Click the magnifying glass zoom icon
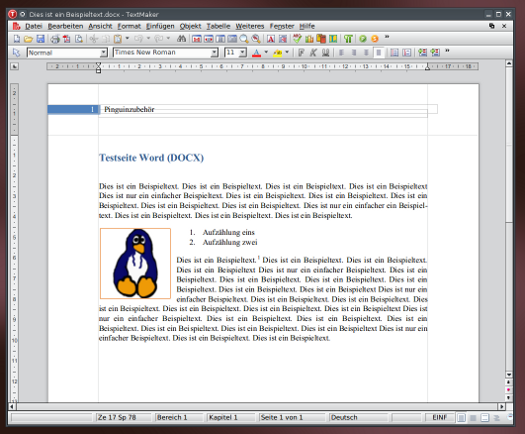Screen dimensions: 525x434 (x=244, y=39)
